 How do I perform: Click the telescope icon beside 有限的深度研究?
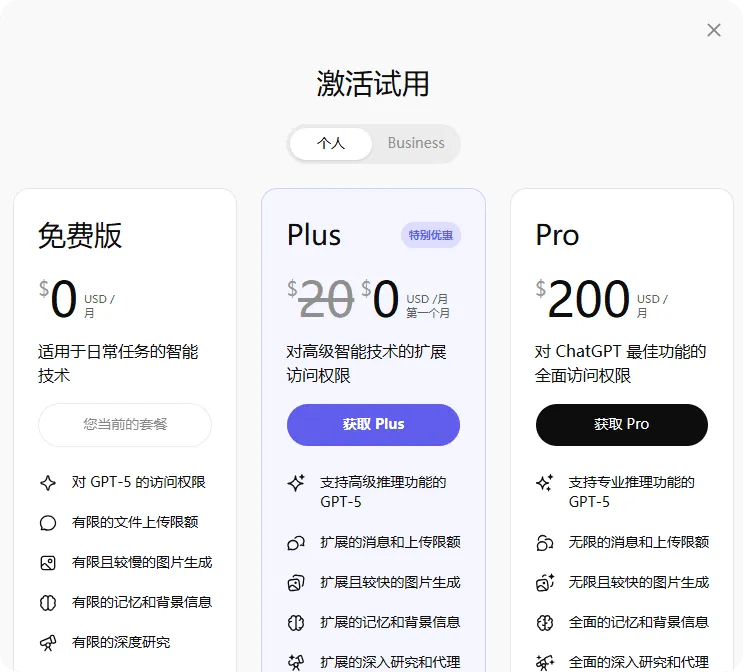point(48,643)
